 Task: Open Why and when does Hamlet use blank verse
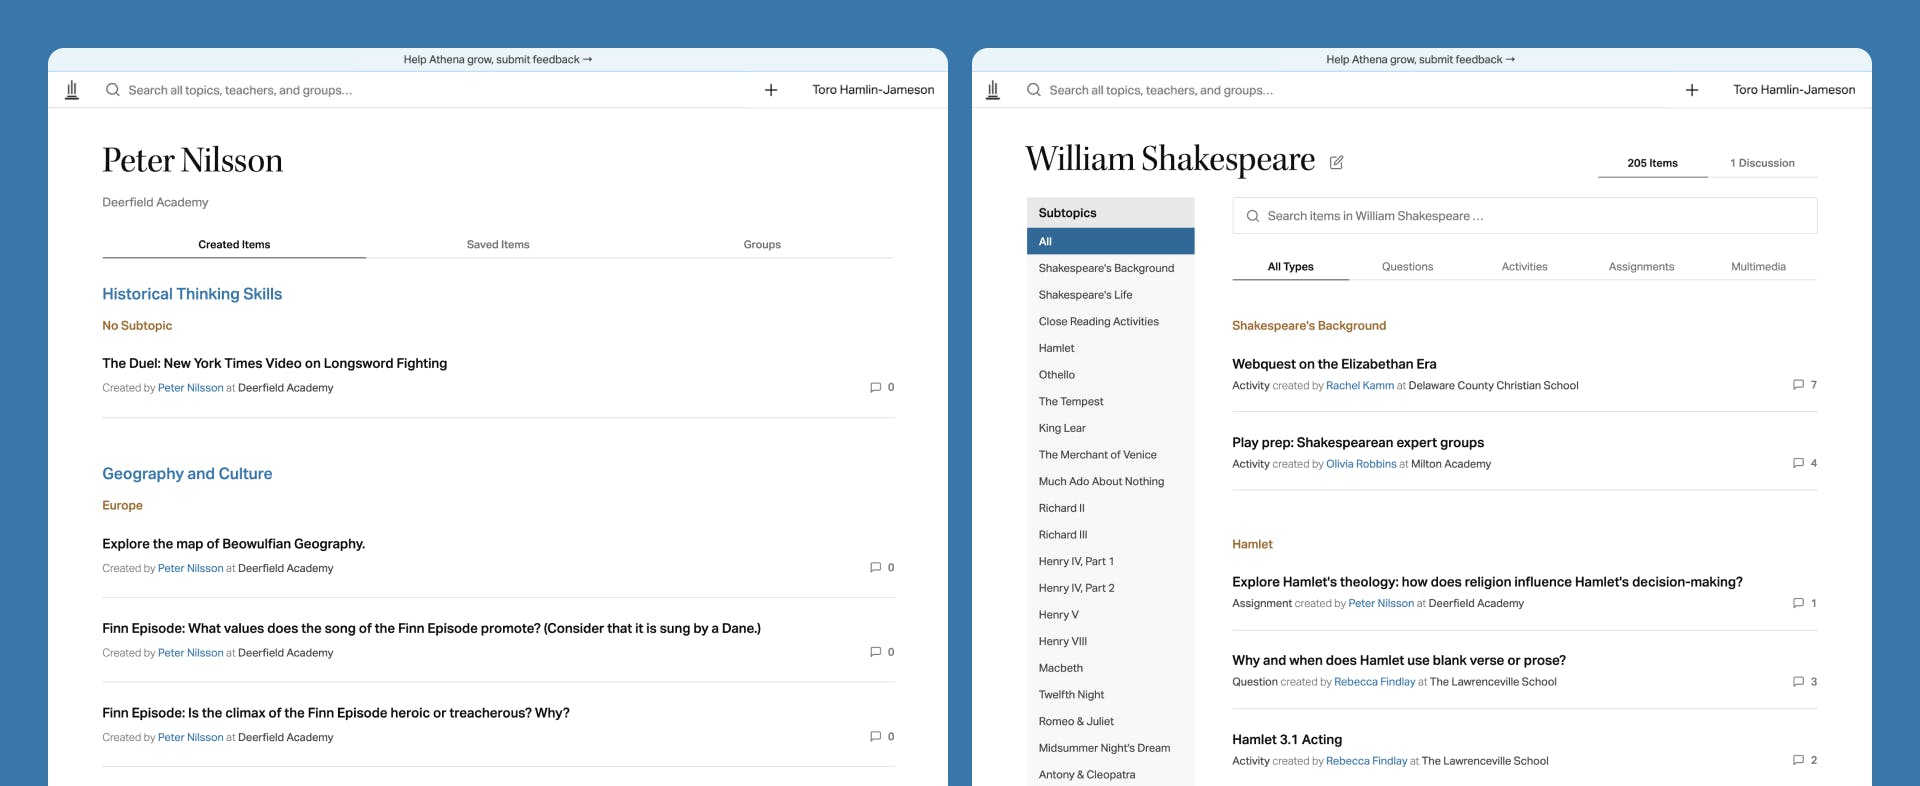(x=1399, y=661)
